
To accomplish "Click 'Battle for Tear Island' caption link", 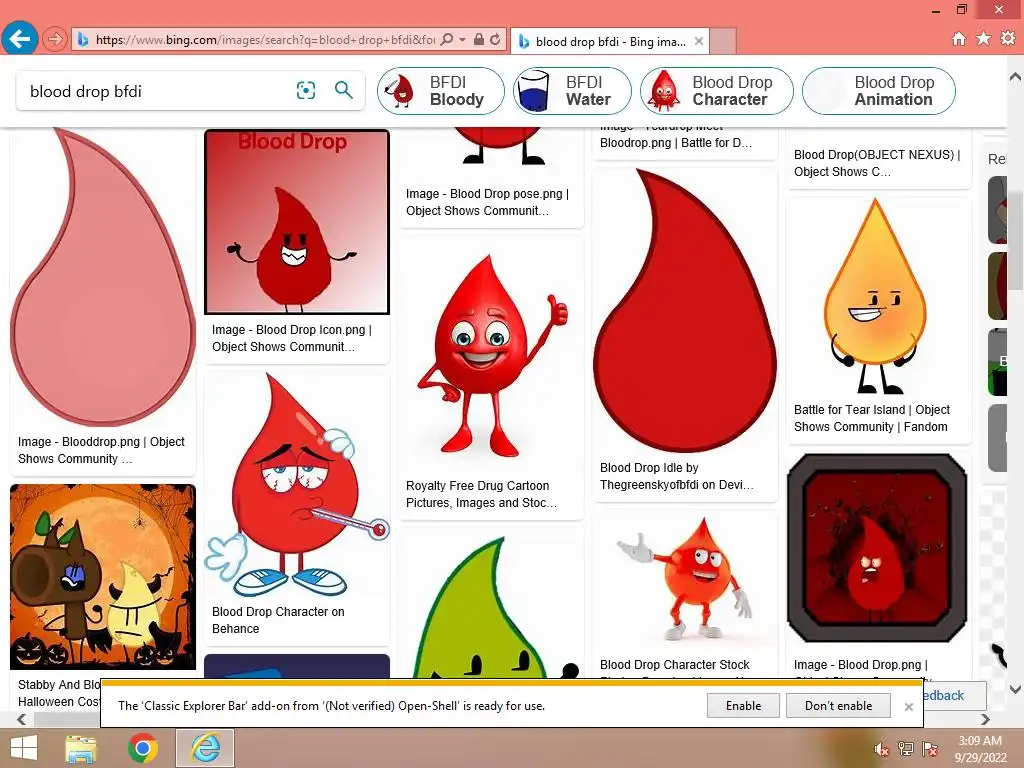I will point(872,418).
